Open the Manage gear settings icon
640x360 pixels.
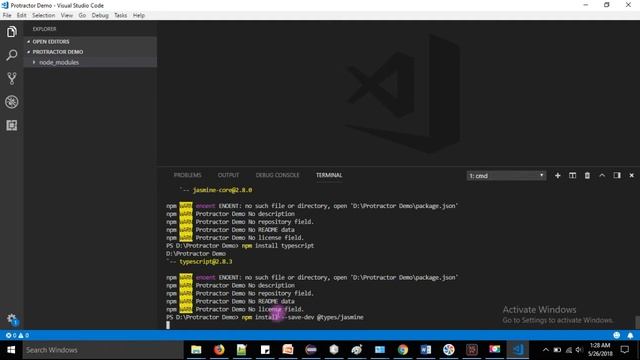[11, 319]
